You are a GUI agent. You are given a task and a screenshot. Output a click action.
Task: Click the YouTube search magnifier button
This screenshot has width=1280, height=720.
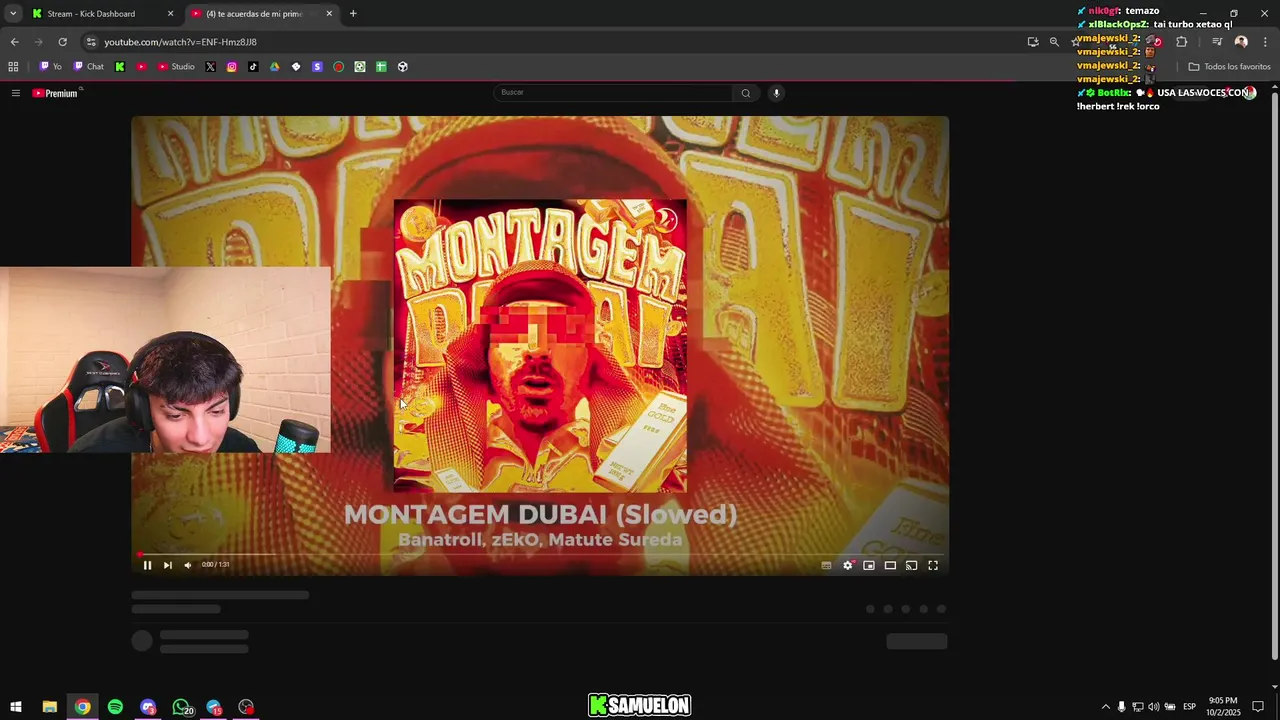coord(745,93)
